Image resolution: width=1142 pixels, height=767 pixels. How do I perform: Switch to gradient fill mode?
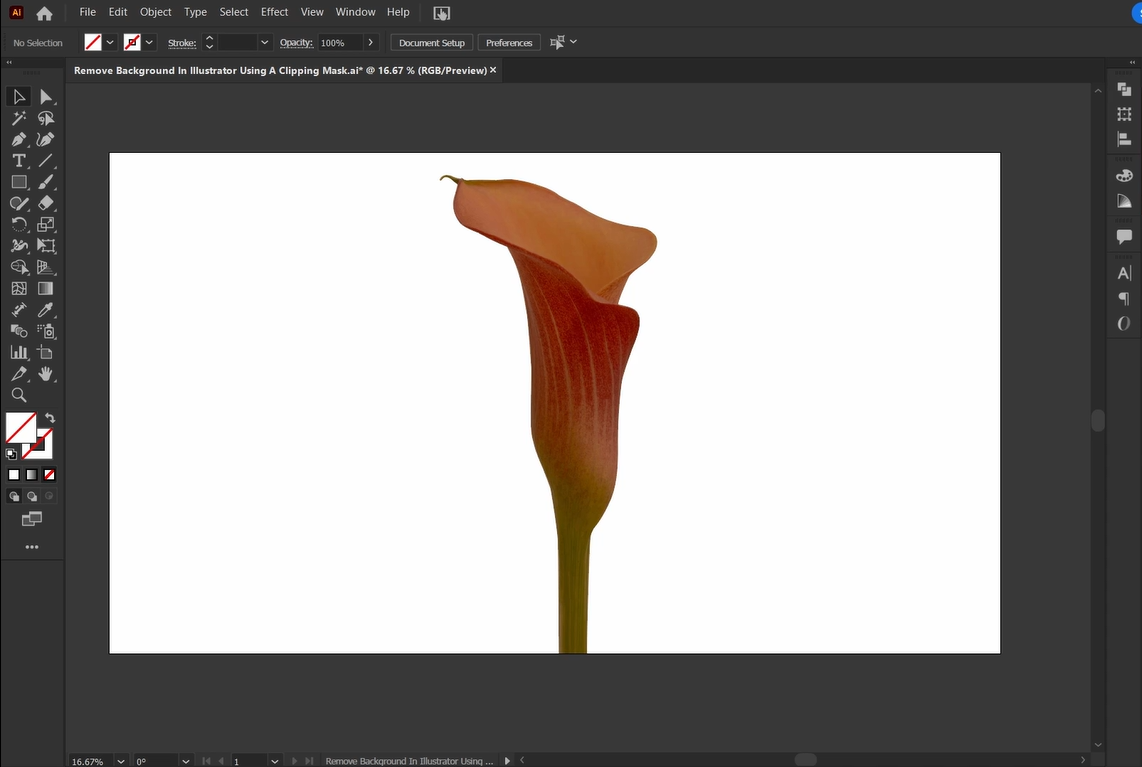click(x=29, y=474)
